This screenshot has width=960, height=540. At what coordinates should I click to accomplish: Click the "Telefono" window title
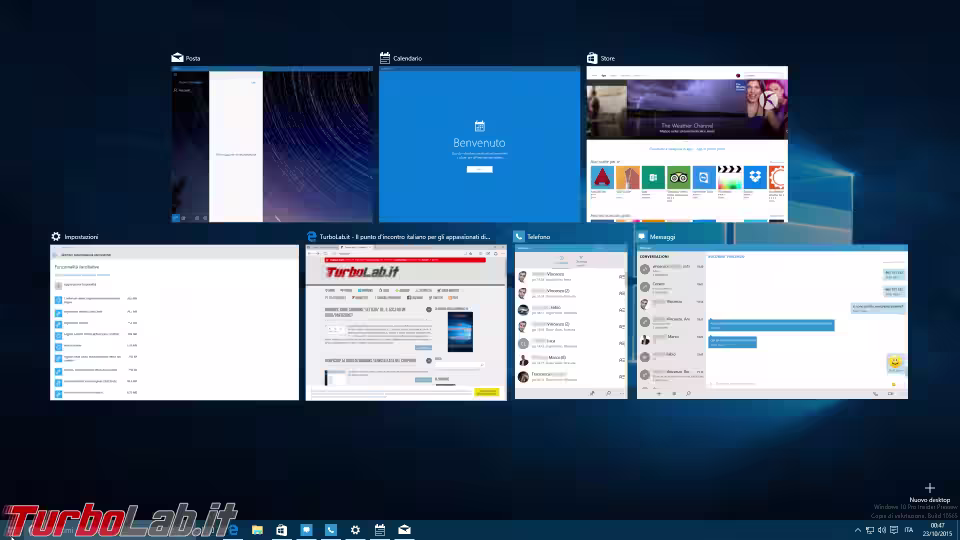click(x=539, y=237)
